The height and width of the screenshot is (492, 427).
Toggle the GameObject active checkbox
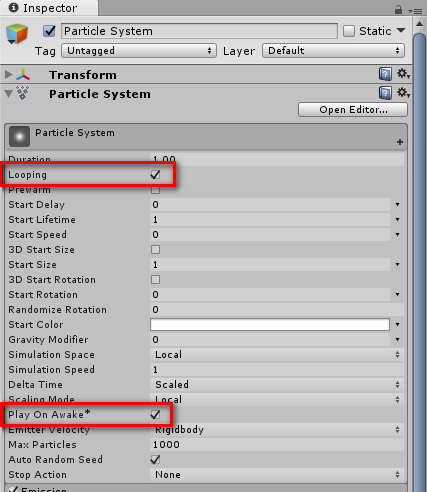tap(49, 31)
